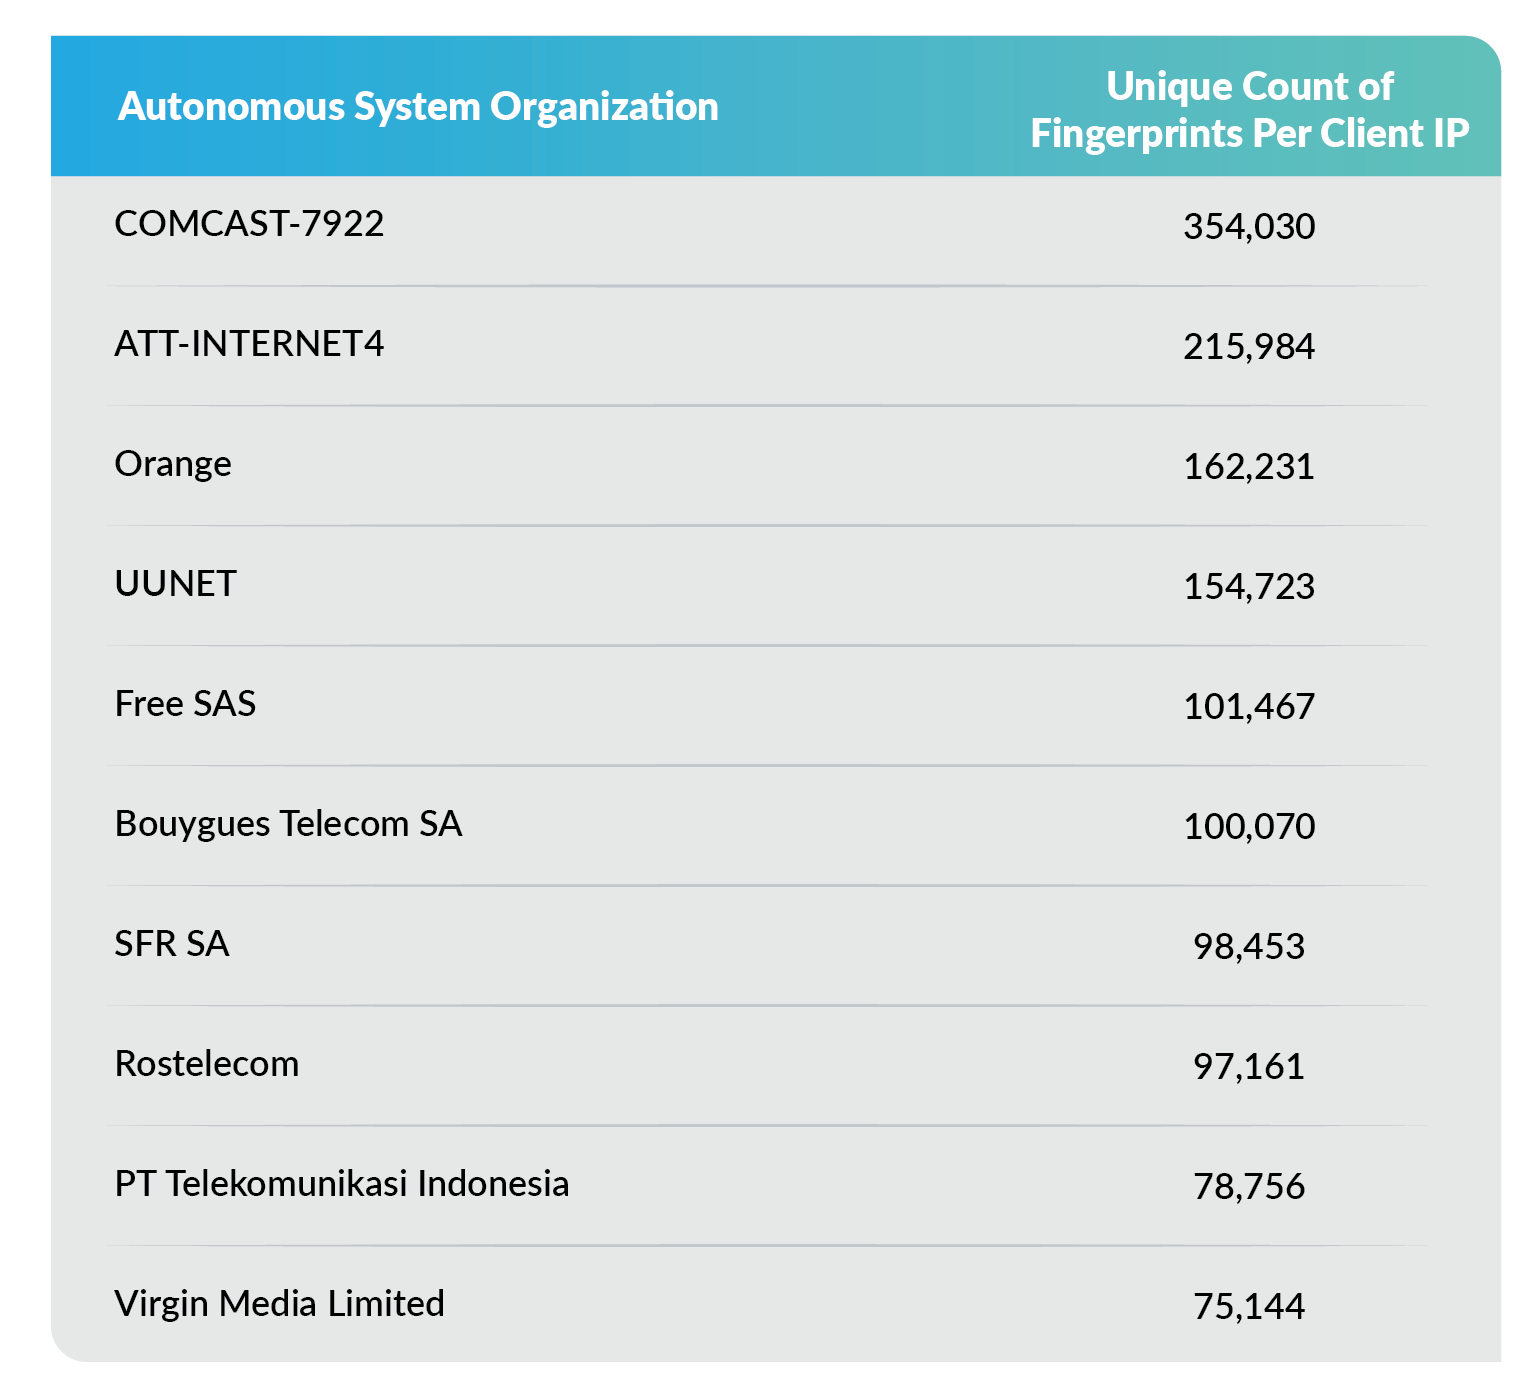The image size is (1540, 1397).
Task: Select the UUNET row label
Action: click(x=175, y=584)
